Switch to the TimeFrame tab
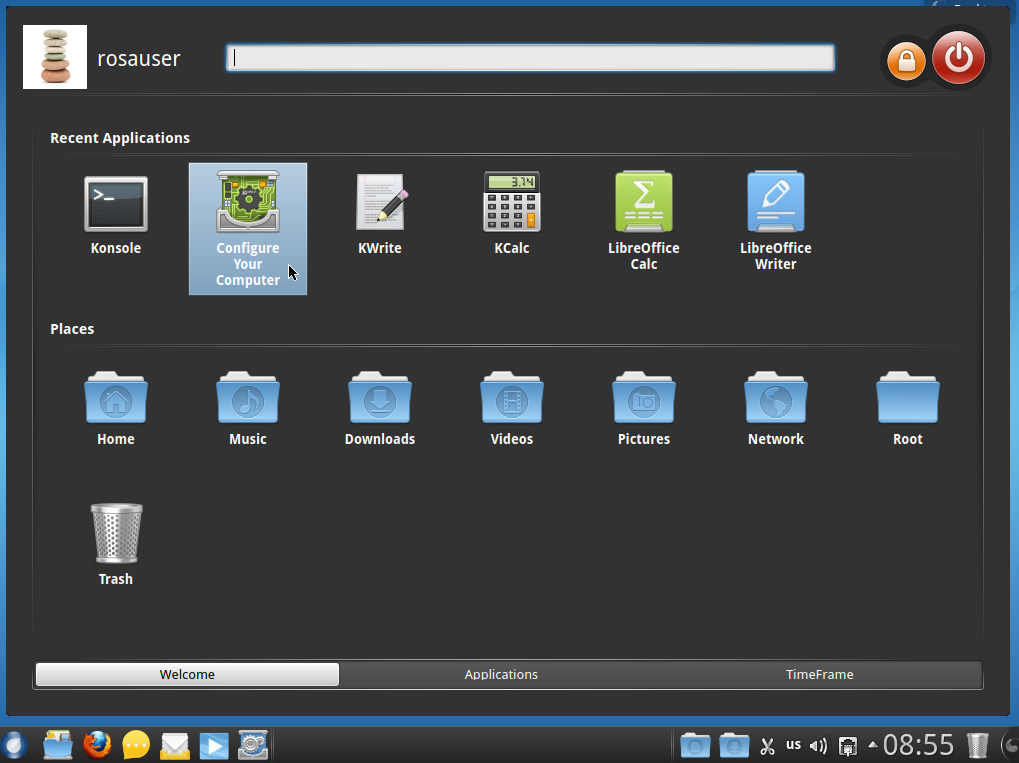The height and width of the screenshot is (763, 1019). [x=819, y=675]
